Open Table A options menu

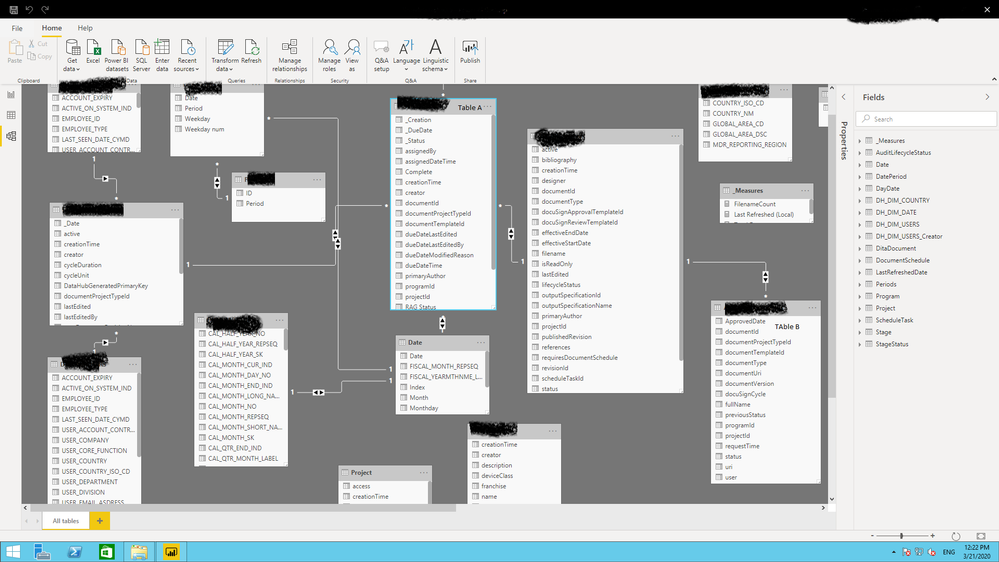click(x=487, y=107)
